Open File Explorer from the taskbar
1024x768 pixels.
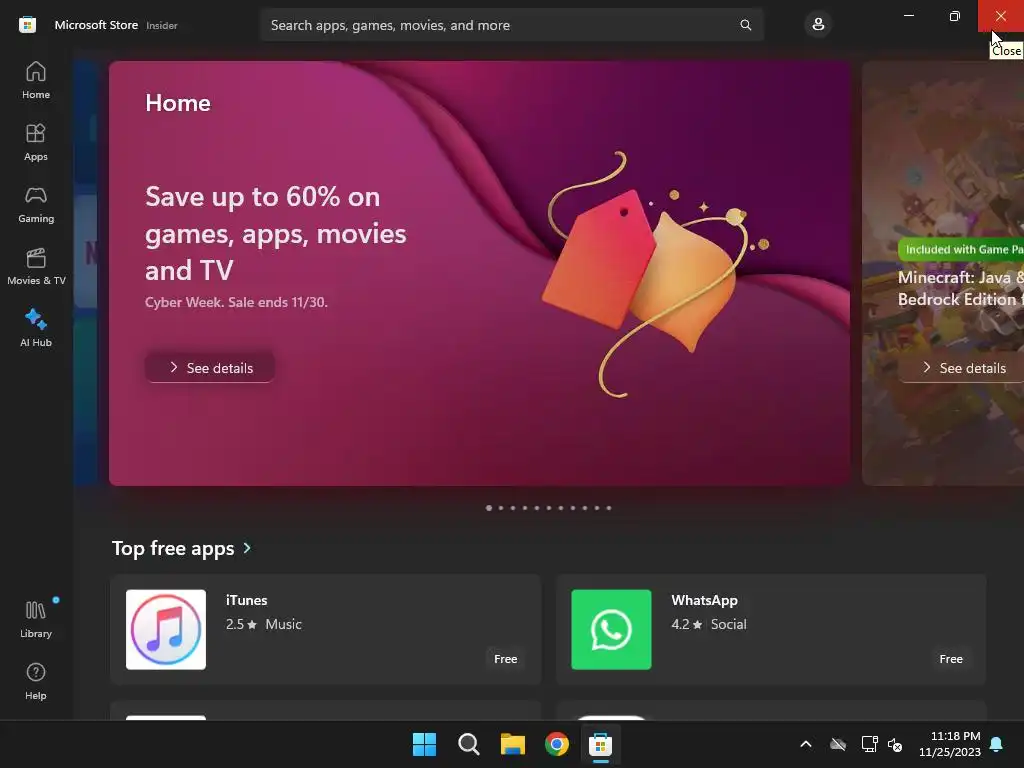513,744
